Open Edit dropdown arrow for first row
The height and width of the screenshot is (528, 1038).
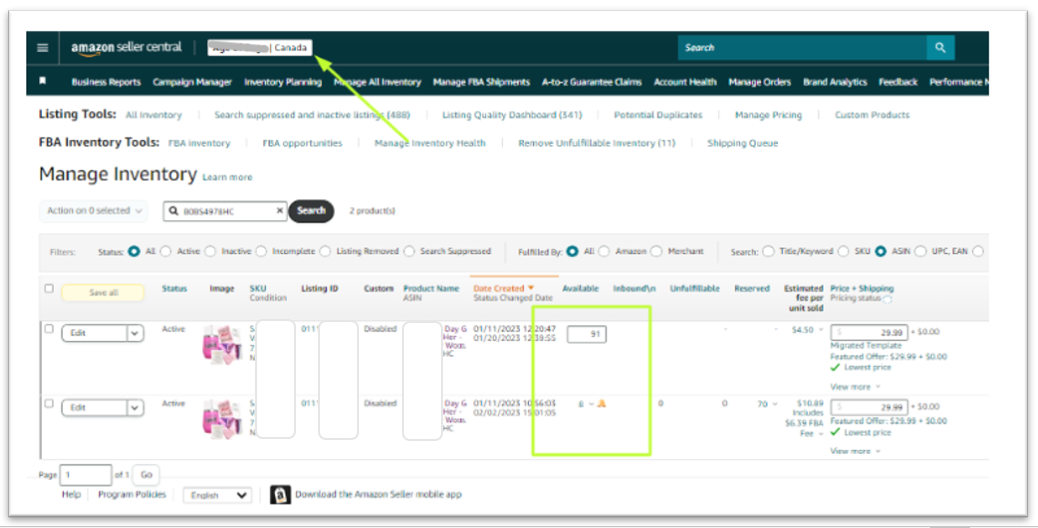pyautogui.click(x=135, y=333)
